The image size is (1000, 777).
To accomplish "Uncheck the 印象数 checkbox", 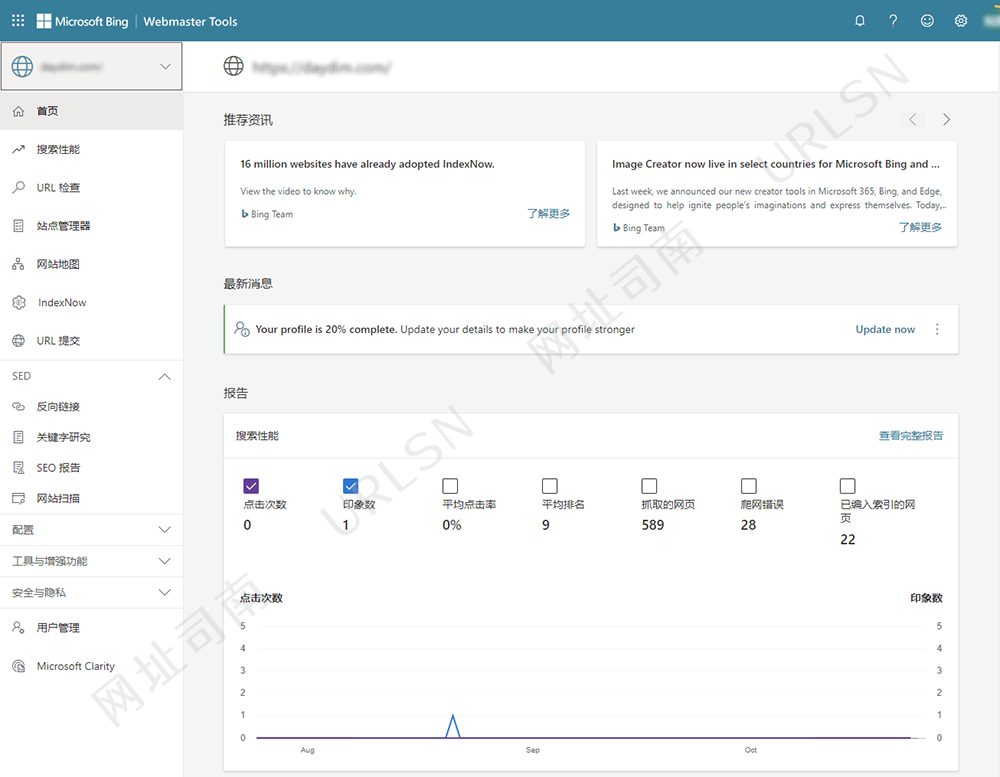I will tap(351, 486).
